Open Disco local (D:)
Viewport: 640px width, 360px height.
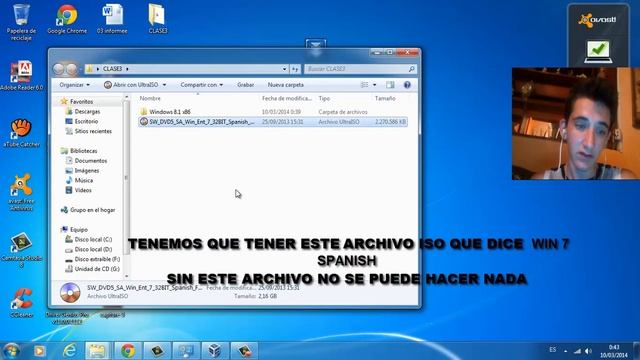(x=93, y=249)
